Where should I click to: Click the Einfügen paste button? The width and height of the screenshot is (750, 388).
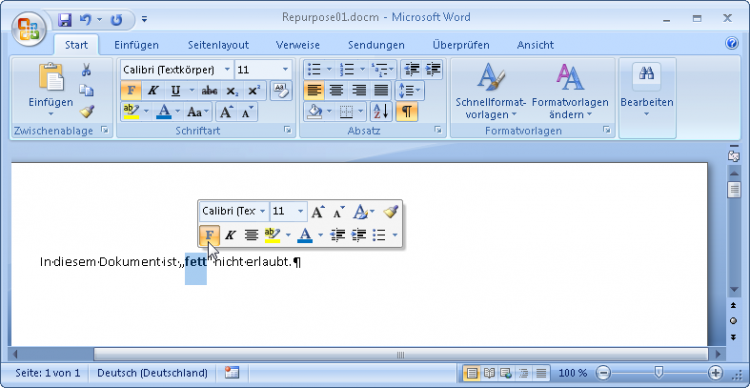point(51,90)
